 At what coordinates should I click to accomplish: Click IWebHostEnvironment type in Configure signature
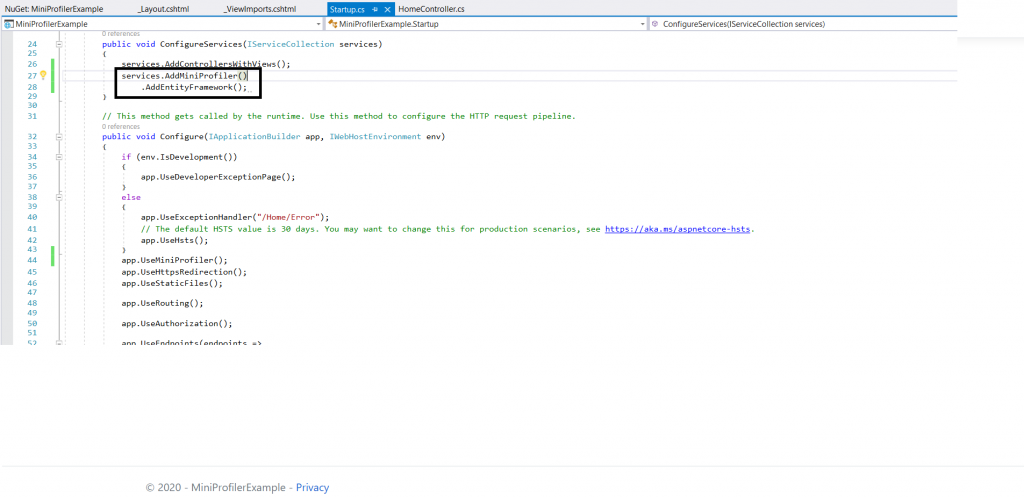376,137
